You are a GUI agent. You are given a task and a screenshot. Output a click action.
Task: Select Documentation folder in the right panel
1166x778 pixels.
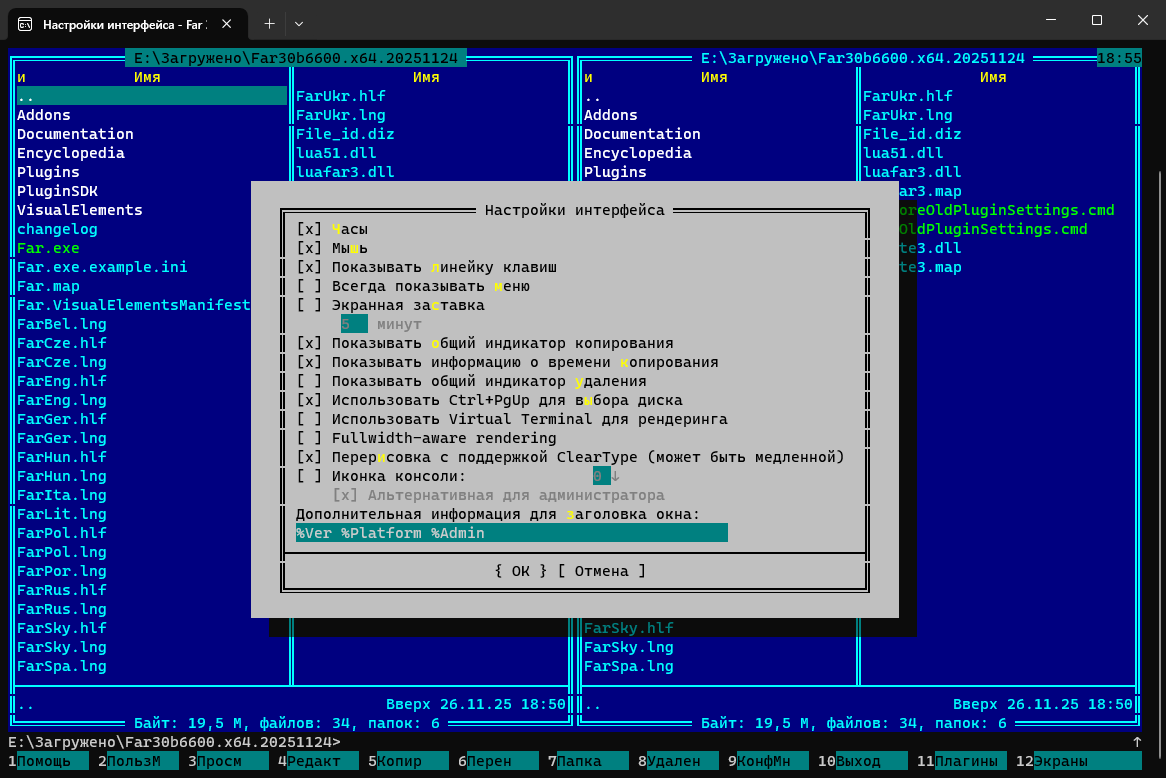[x=642, y=134]
